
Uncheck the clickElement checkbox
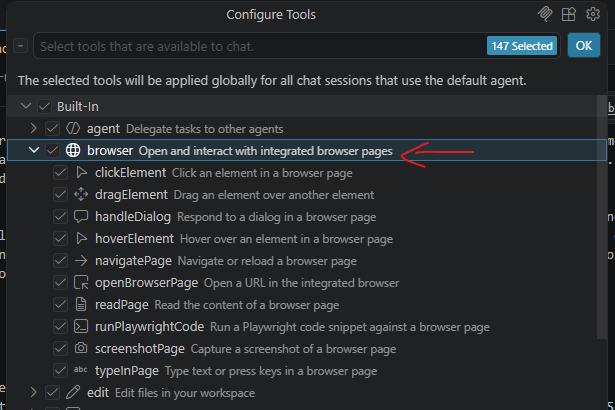coord(60,172)
